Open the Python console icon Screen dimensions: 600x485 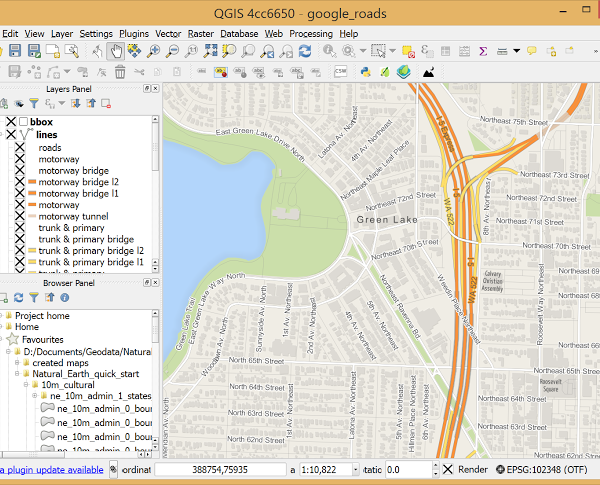coord(366,72)
